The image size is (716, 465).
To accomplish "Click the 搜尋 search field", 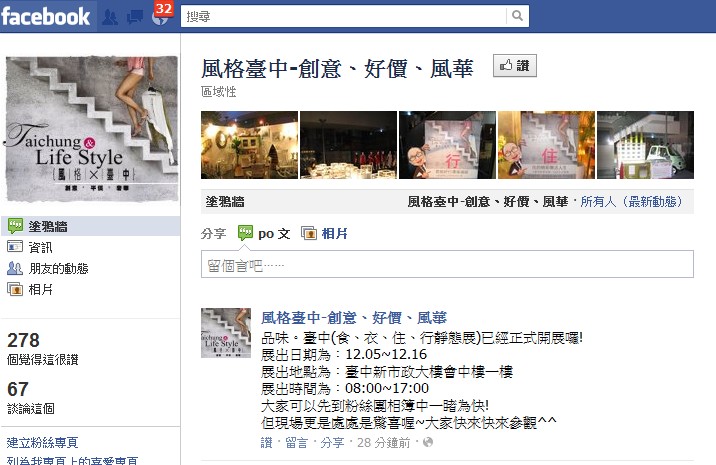I will click(x=344, y=16).
